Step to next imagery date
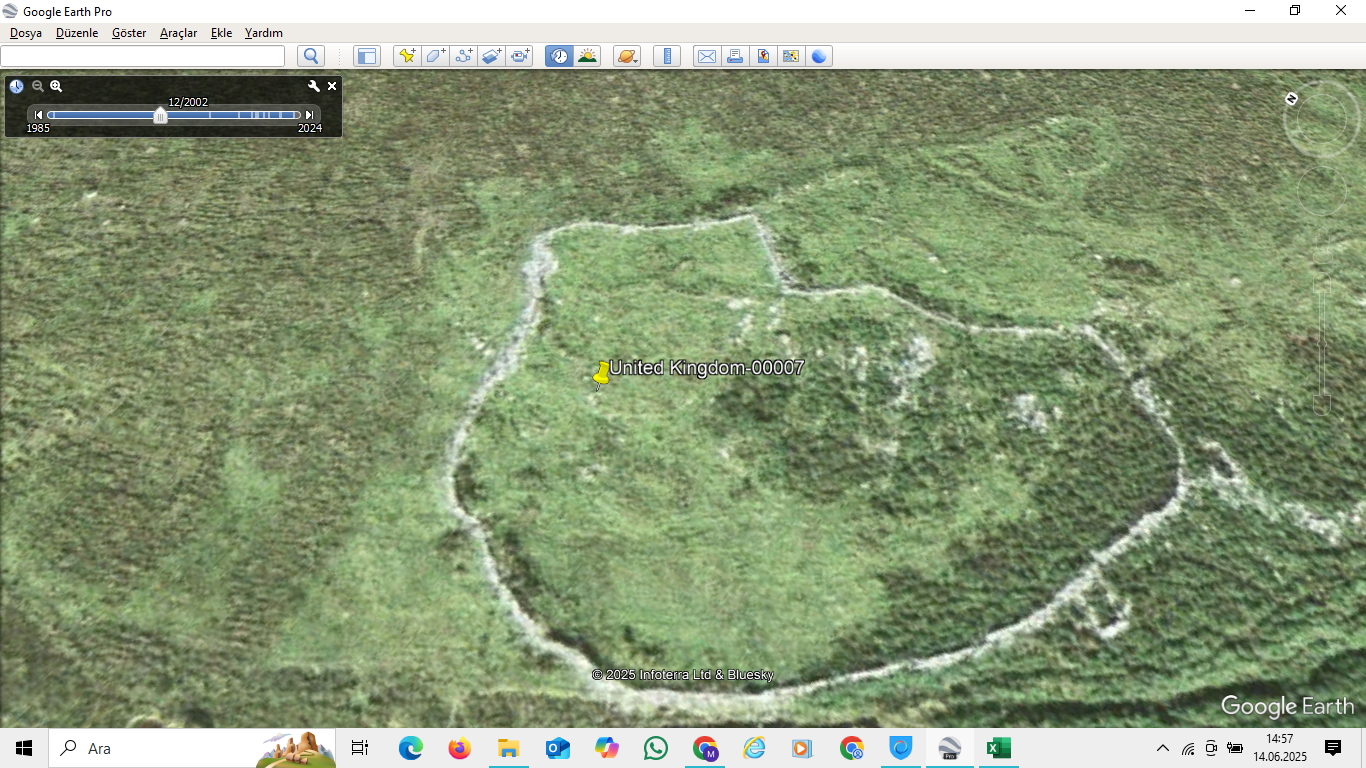The height and width of the screenshot is (768, 1366). [x=309, y=115]
